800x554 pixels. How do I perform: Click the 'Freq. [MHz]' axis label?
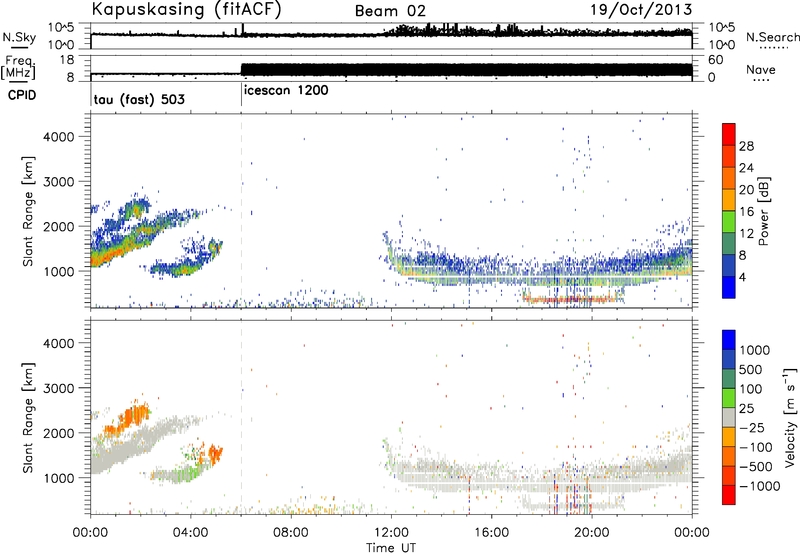[x=18, y=67]
